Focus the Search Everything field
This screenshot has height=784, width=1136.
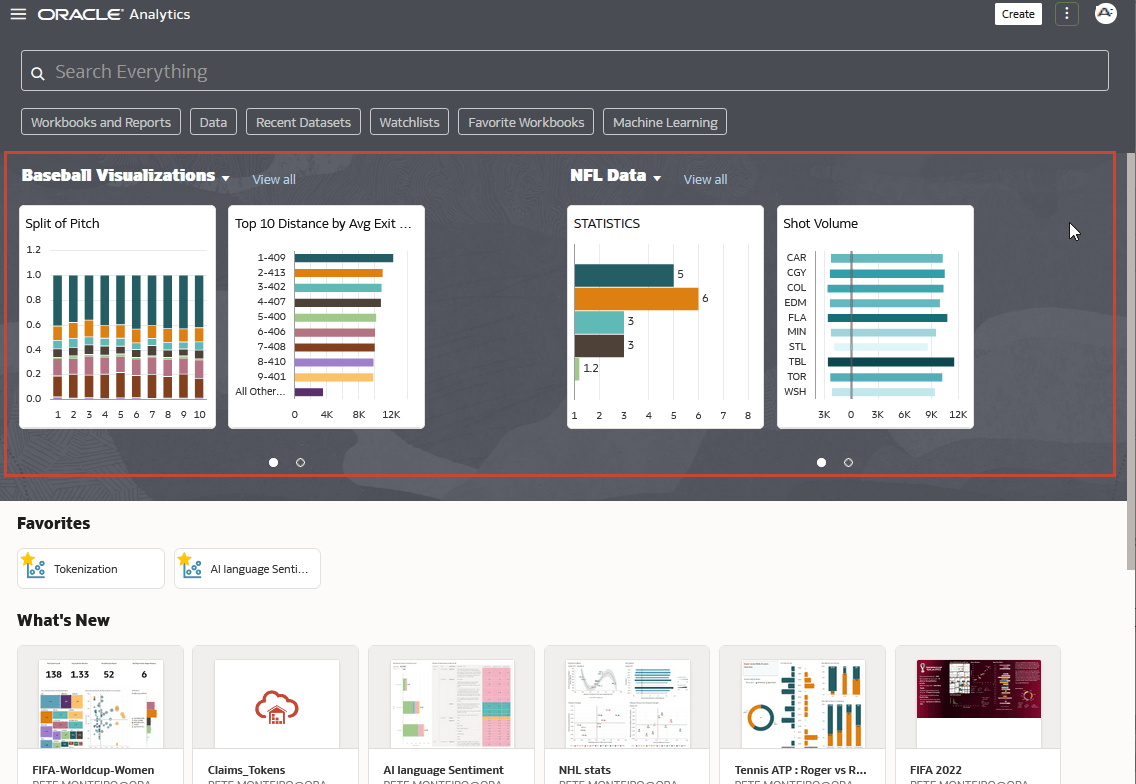click(565, 71)
